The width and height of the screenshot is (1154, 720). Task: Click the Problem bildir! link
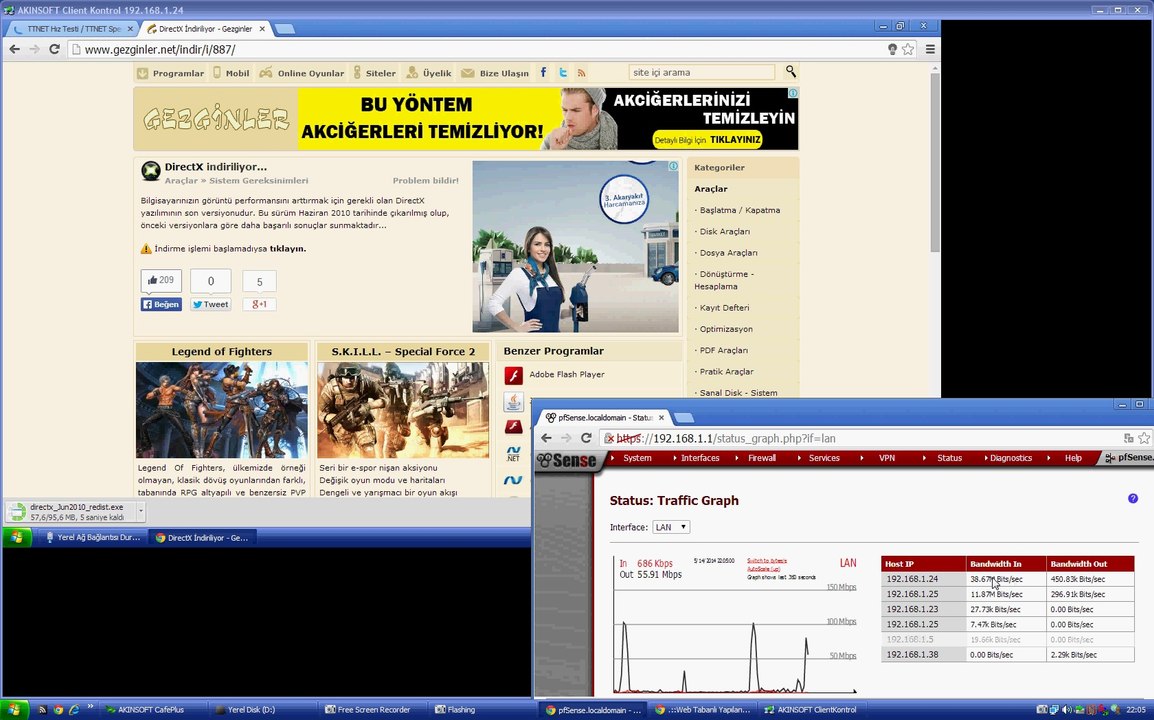point(425,180)
